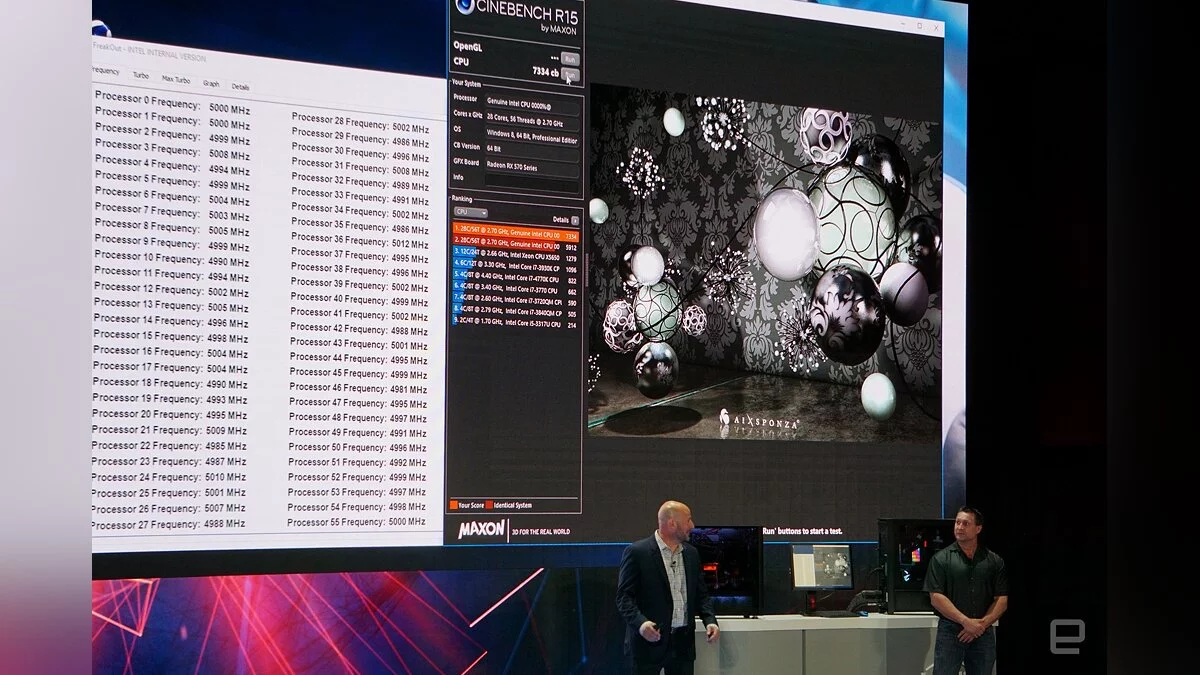This screenshot has width=1200, height=675.
Task: Click the Details arrow button in Ranking
Action: click(575, 220)
